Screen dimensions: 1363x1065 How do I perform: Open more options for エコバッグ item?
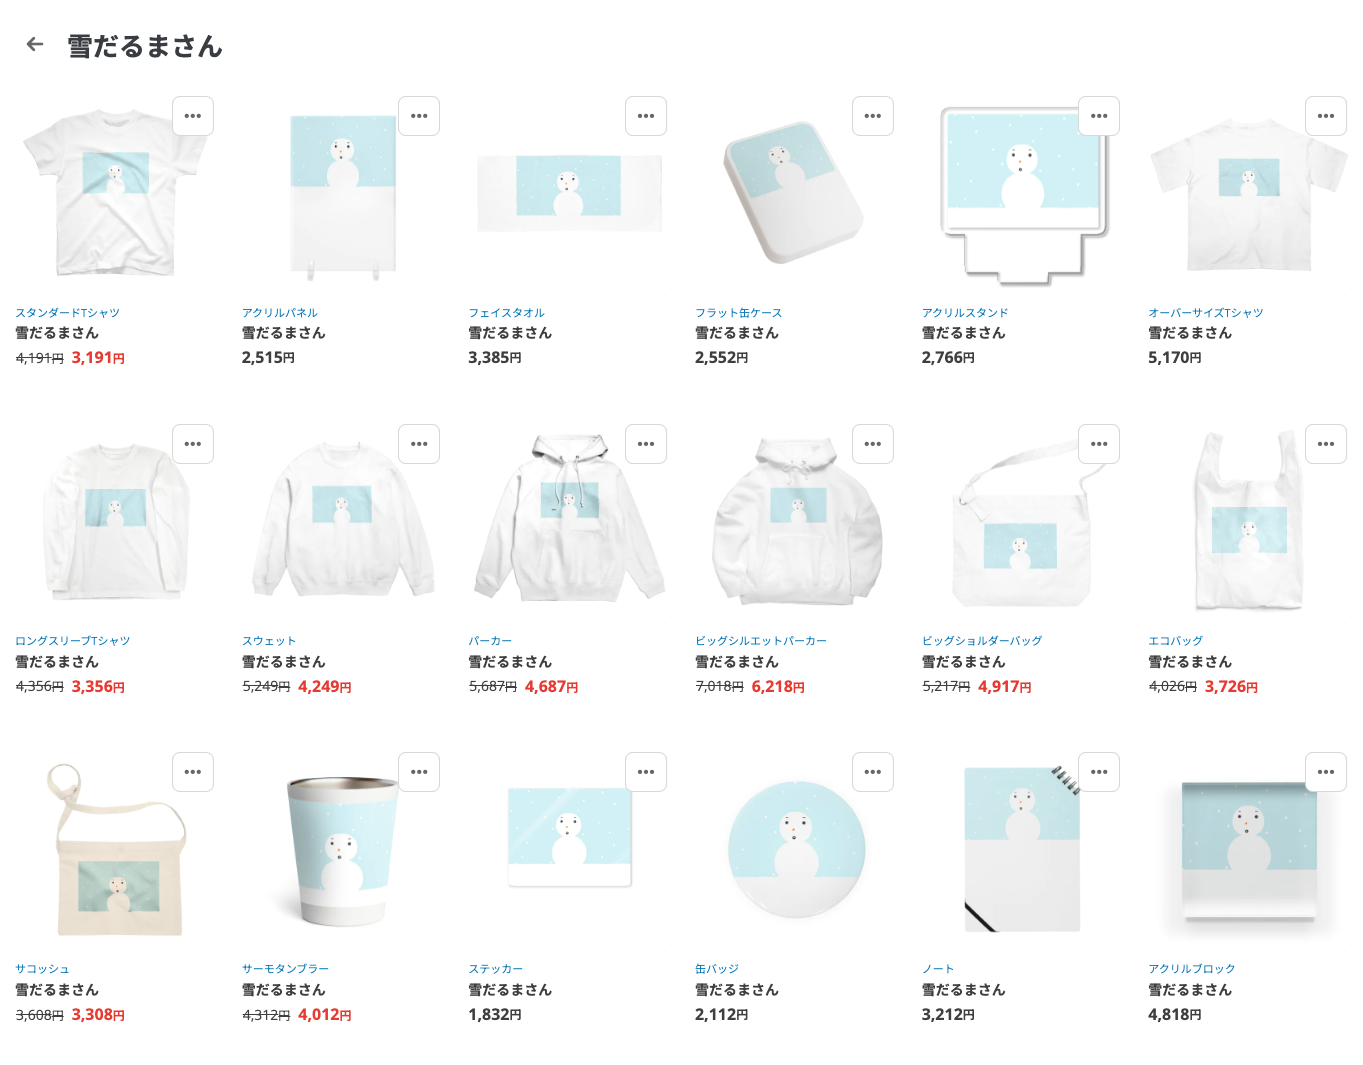click(1326, 444)
